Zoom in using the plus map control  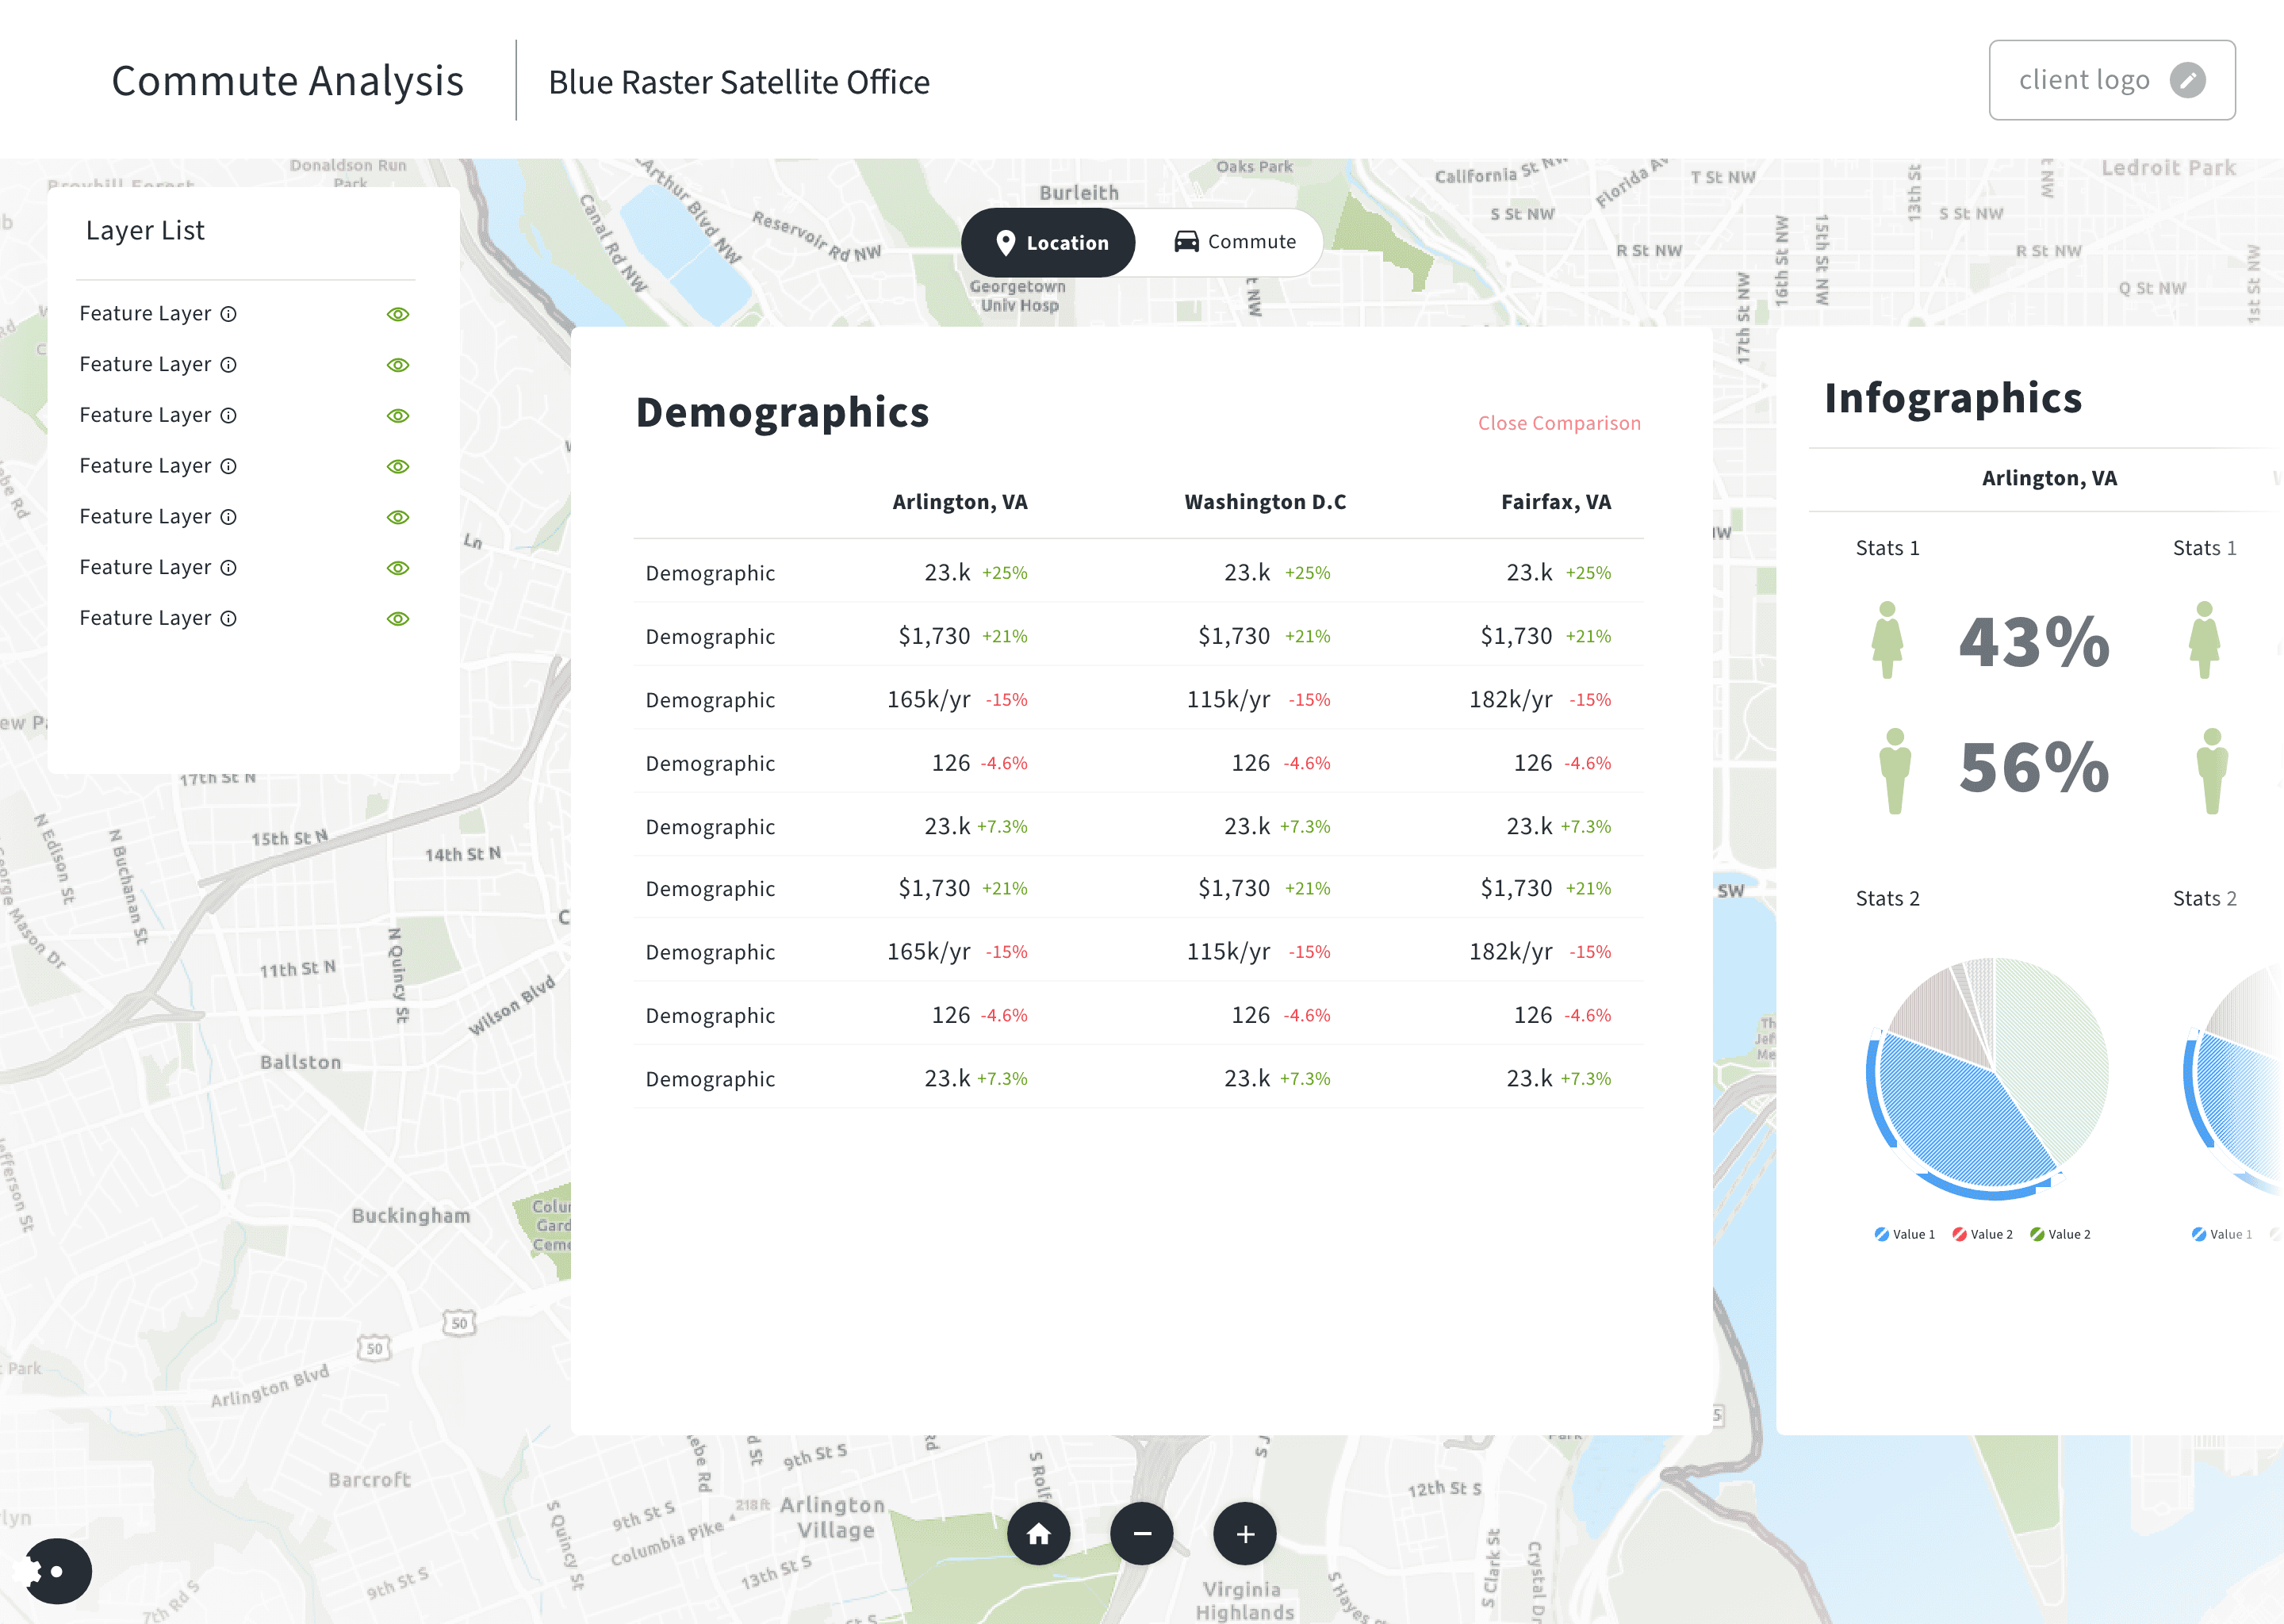tap(1245, 1533)
